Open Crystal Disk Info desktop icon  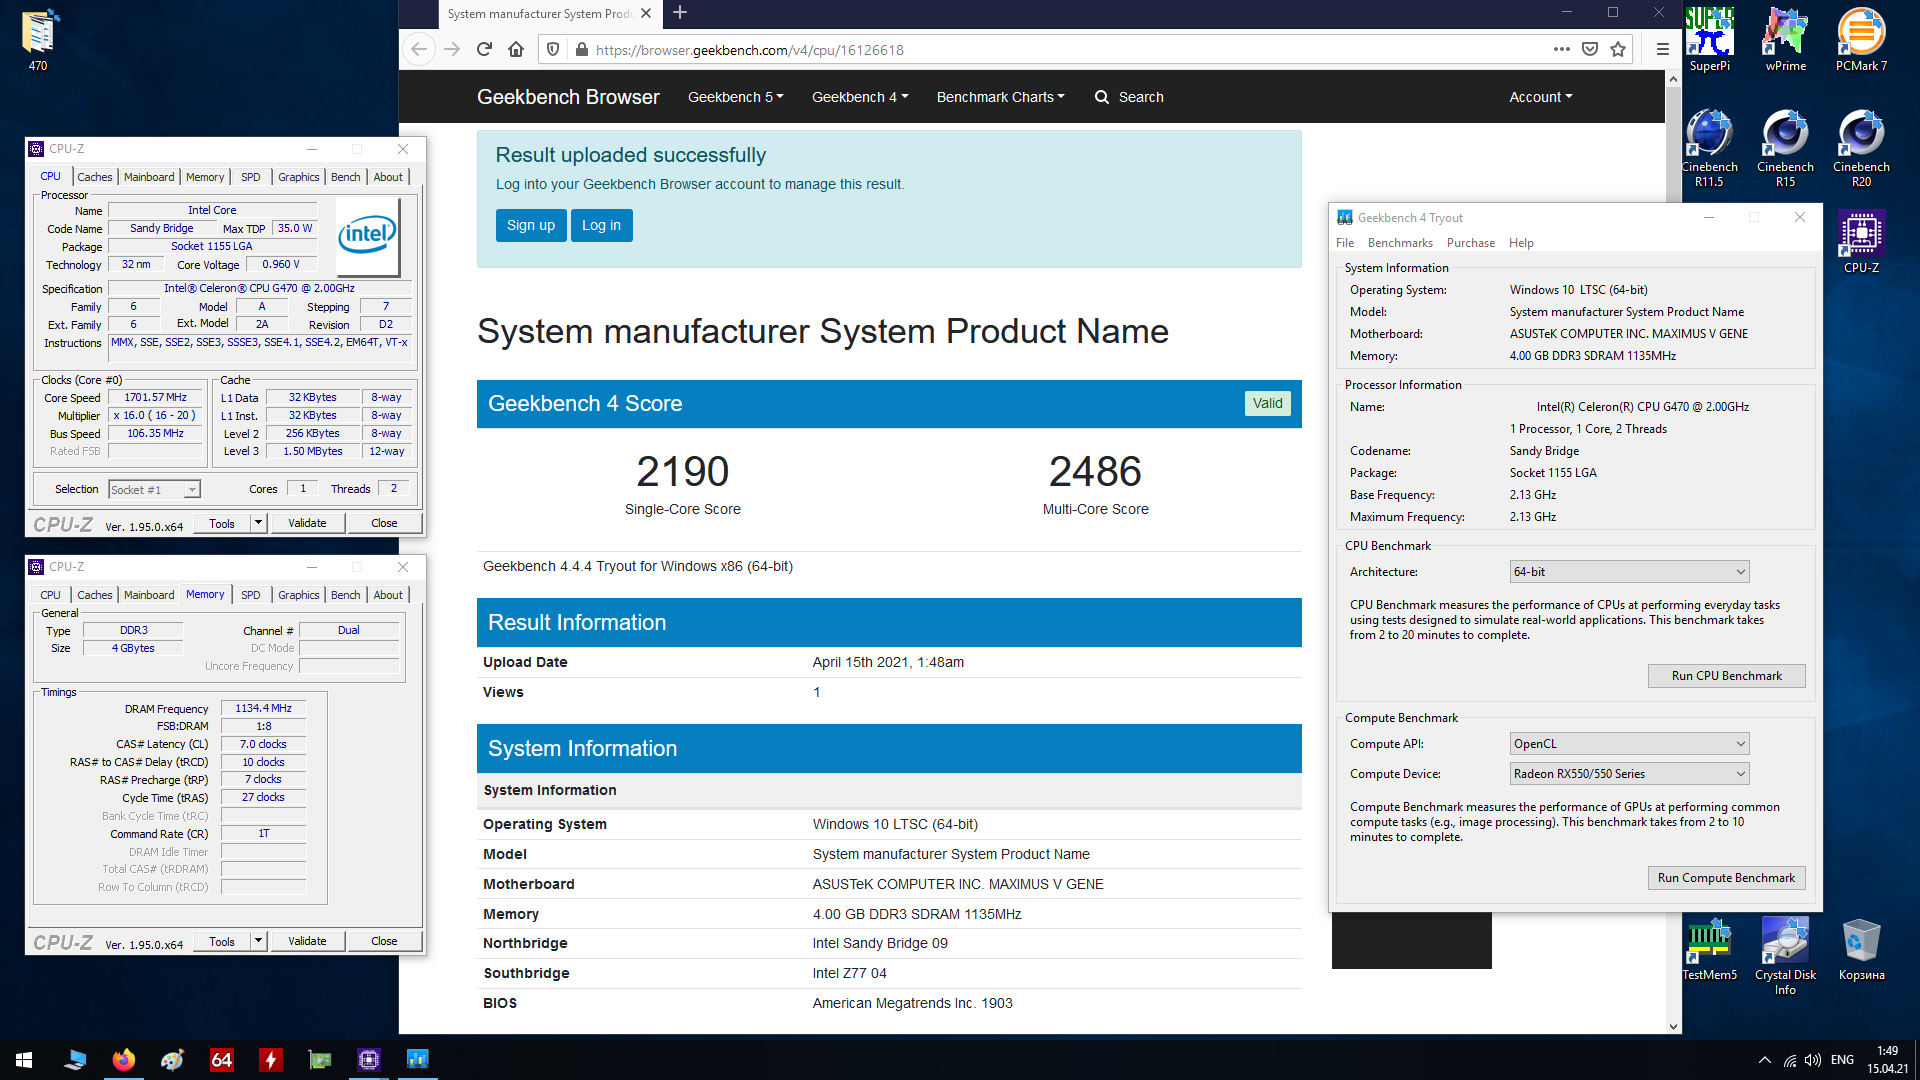1785,956
